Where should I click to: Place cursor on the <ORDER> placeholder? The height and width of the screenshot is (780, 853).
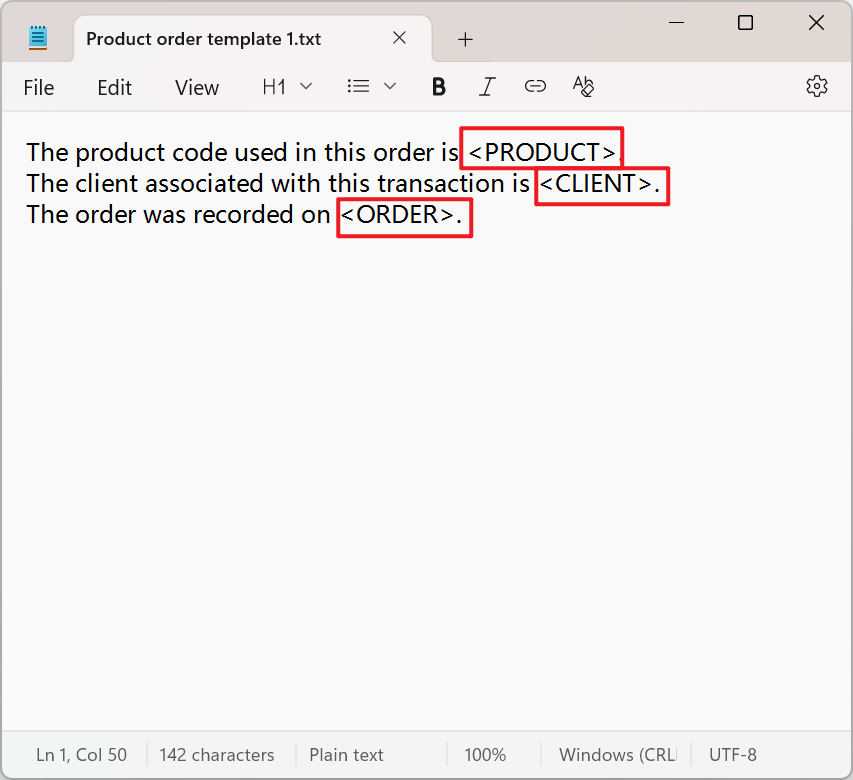click(x=397, y=214)
